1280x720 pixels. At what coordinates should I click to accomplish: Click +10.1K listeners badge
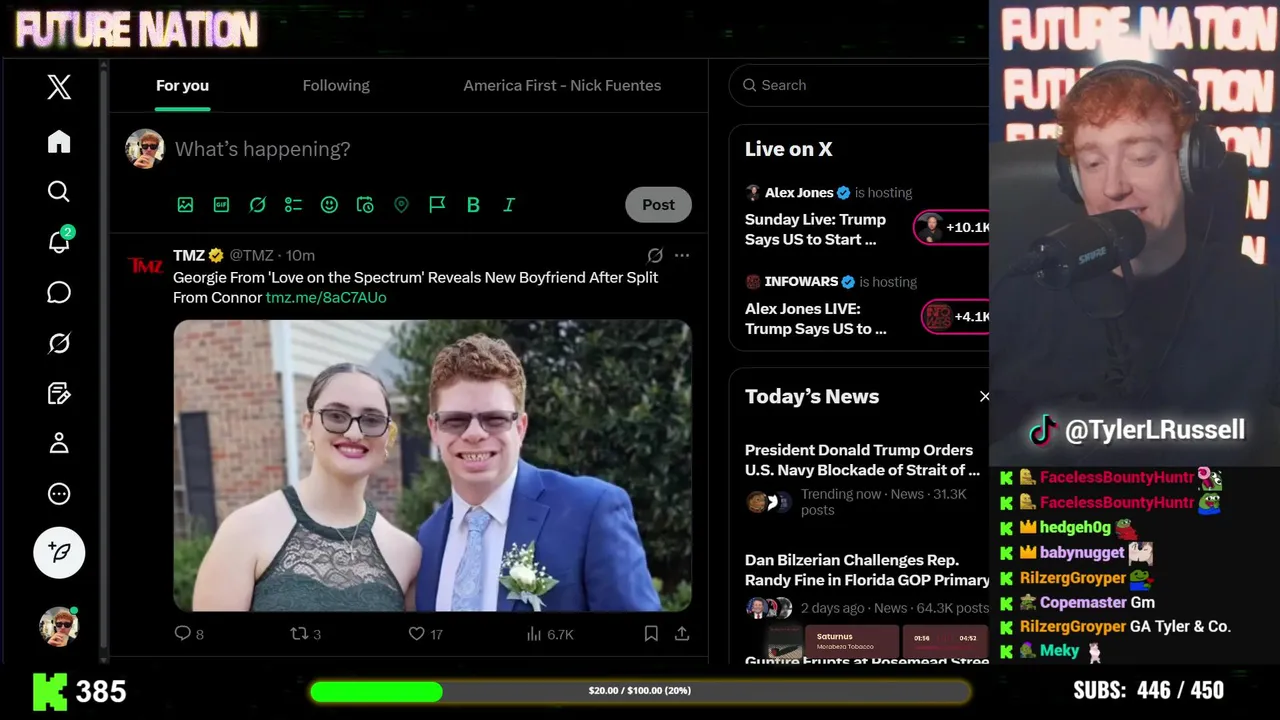952,227
